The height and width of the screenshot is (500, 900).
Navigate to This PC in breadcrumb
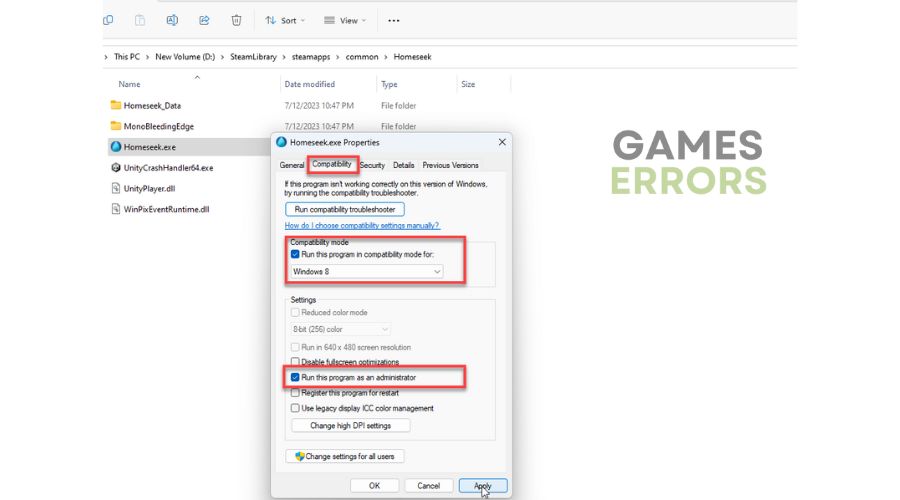pyautogui.click(x=127, y=57)
